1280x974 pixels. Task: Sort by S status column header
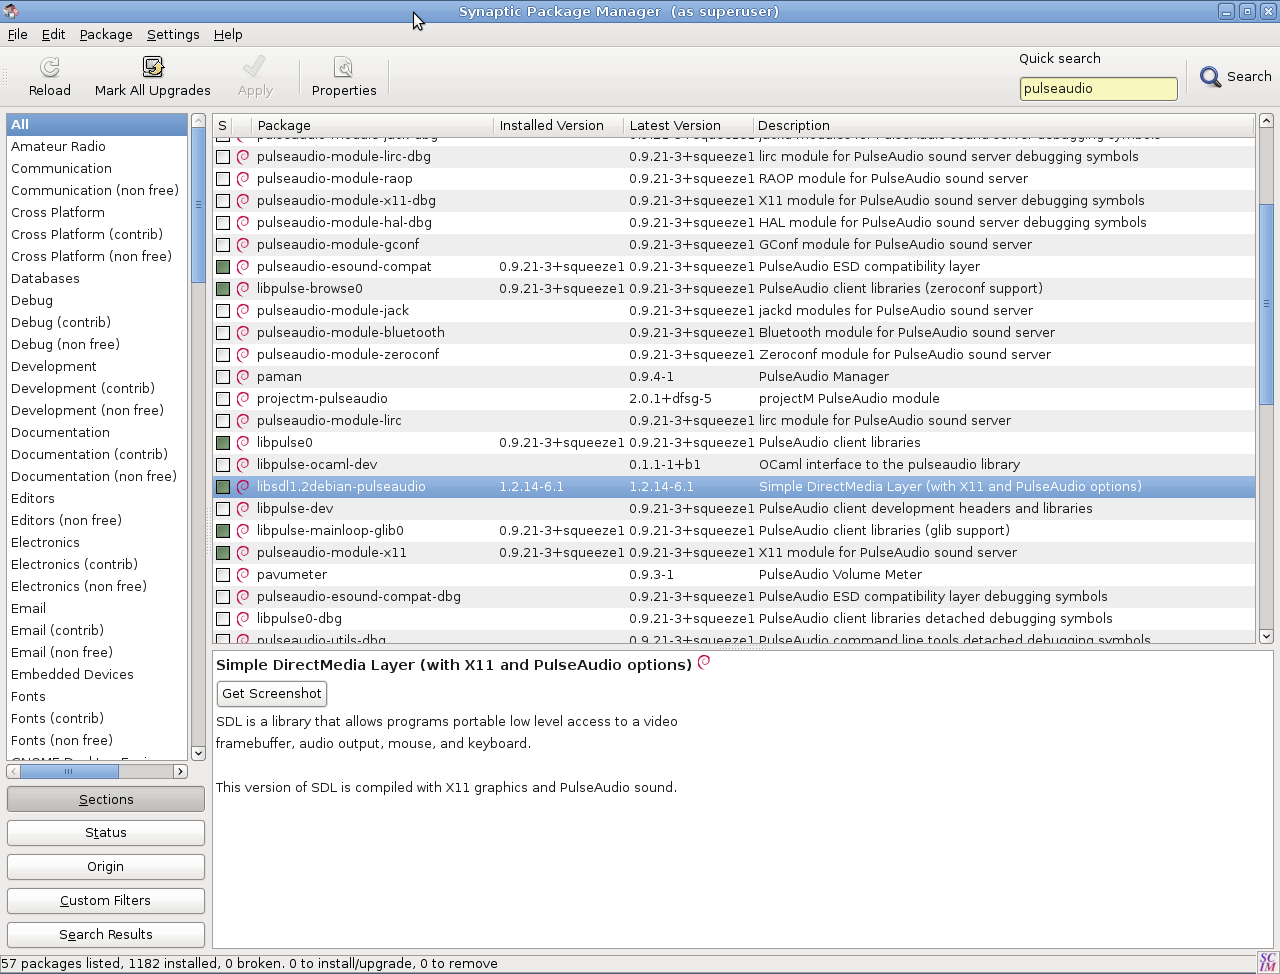point(223,126)
